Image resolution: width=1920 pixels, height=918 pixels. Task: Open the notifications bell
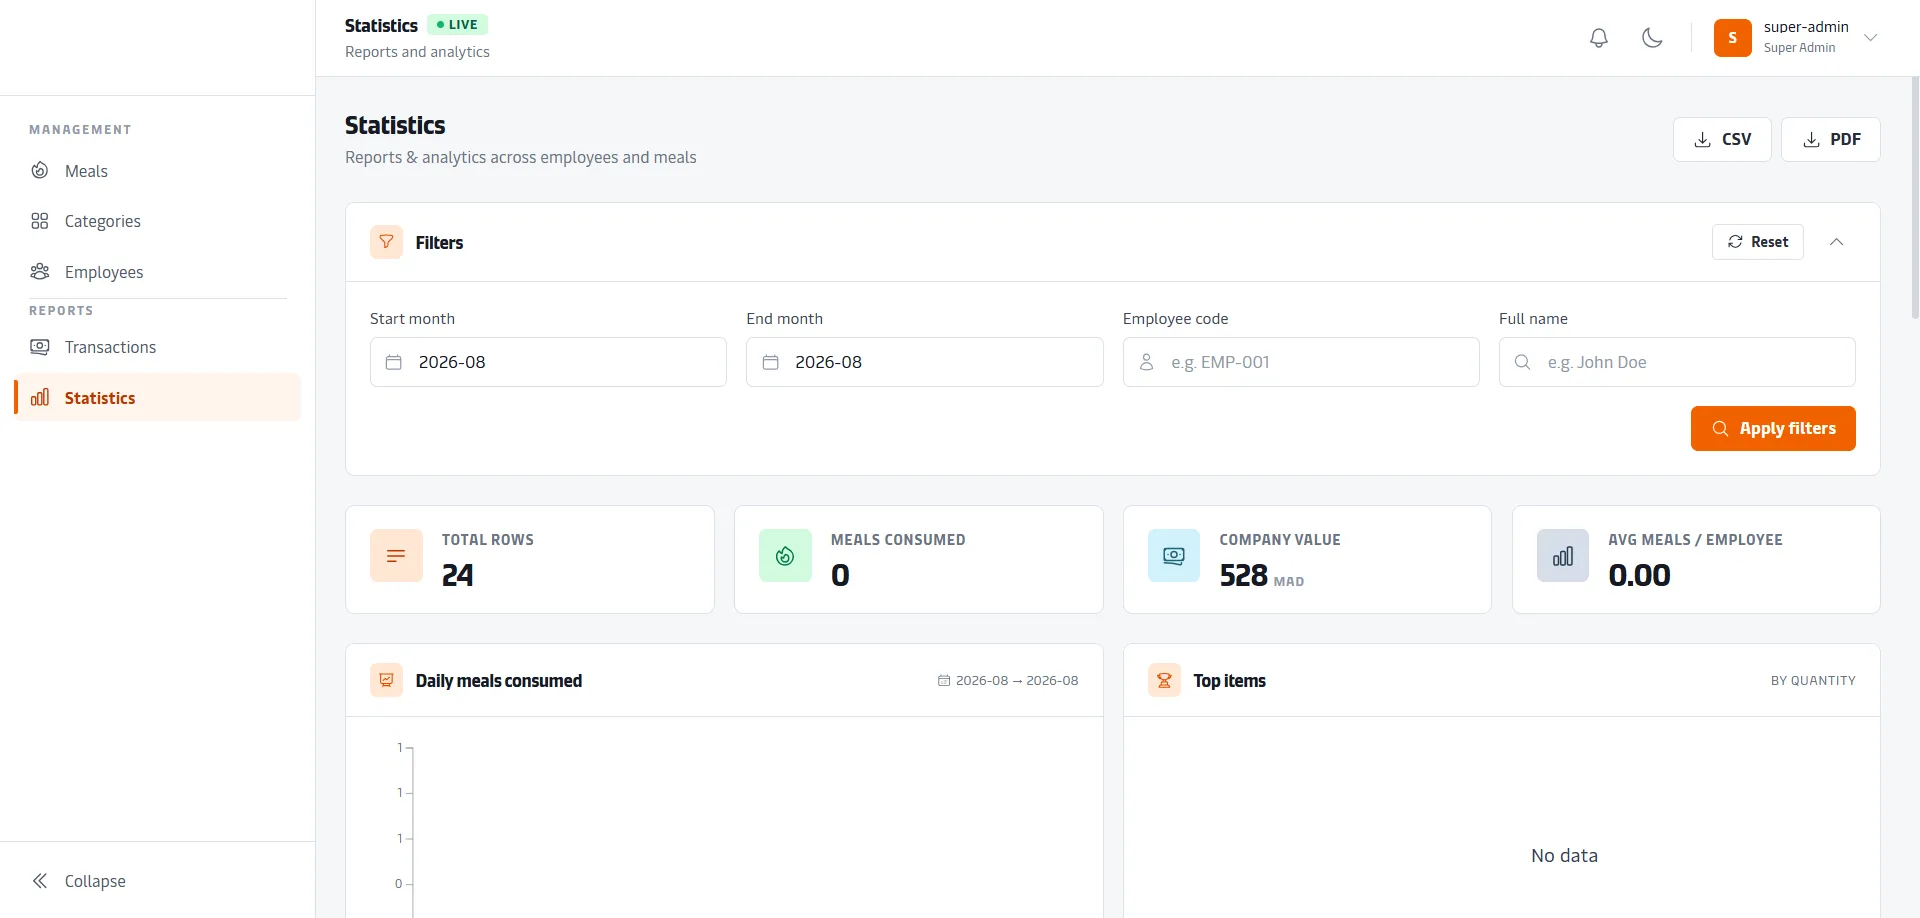1599,38
